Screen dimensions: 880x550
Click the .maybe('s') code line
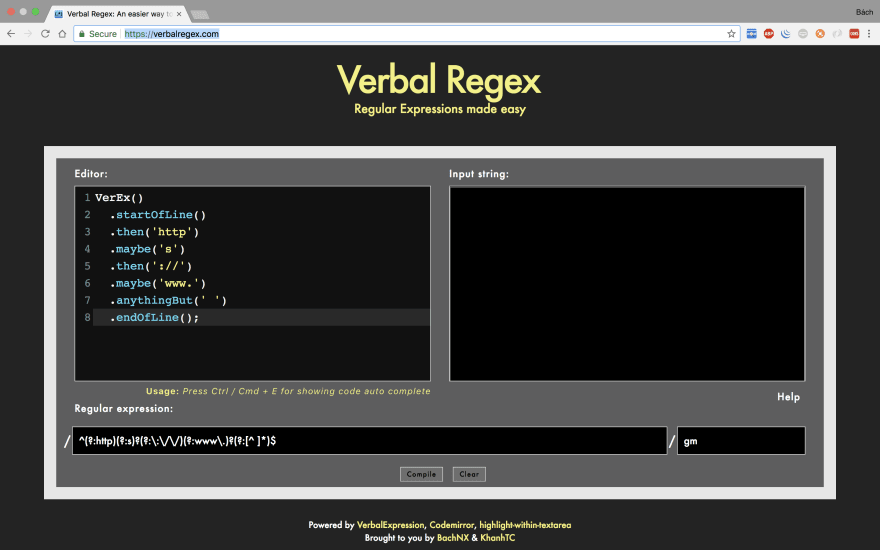(147, 249)
